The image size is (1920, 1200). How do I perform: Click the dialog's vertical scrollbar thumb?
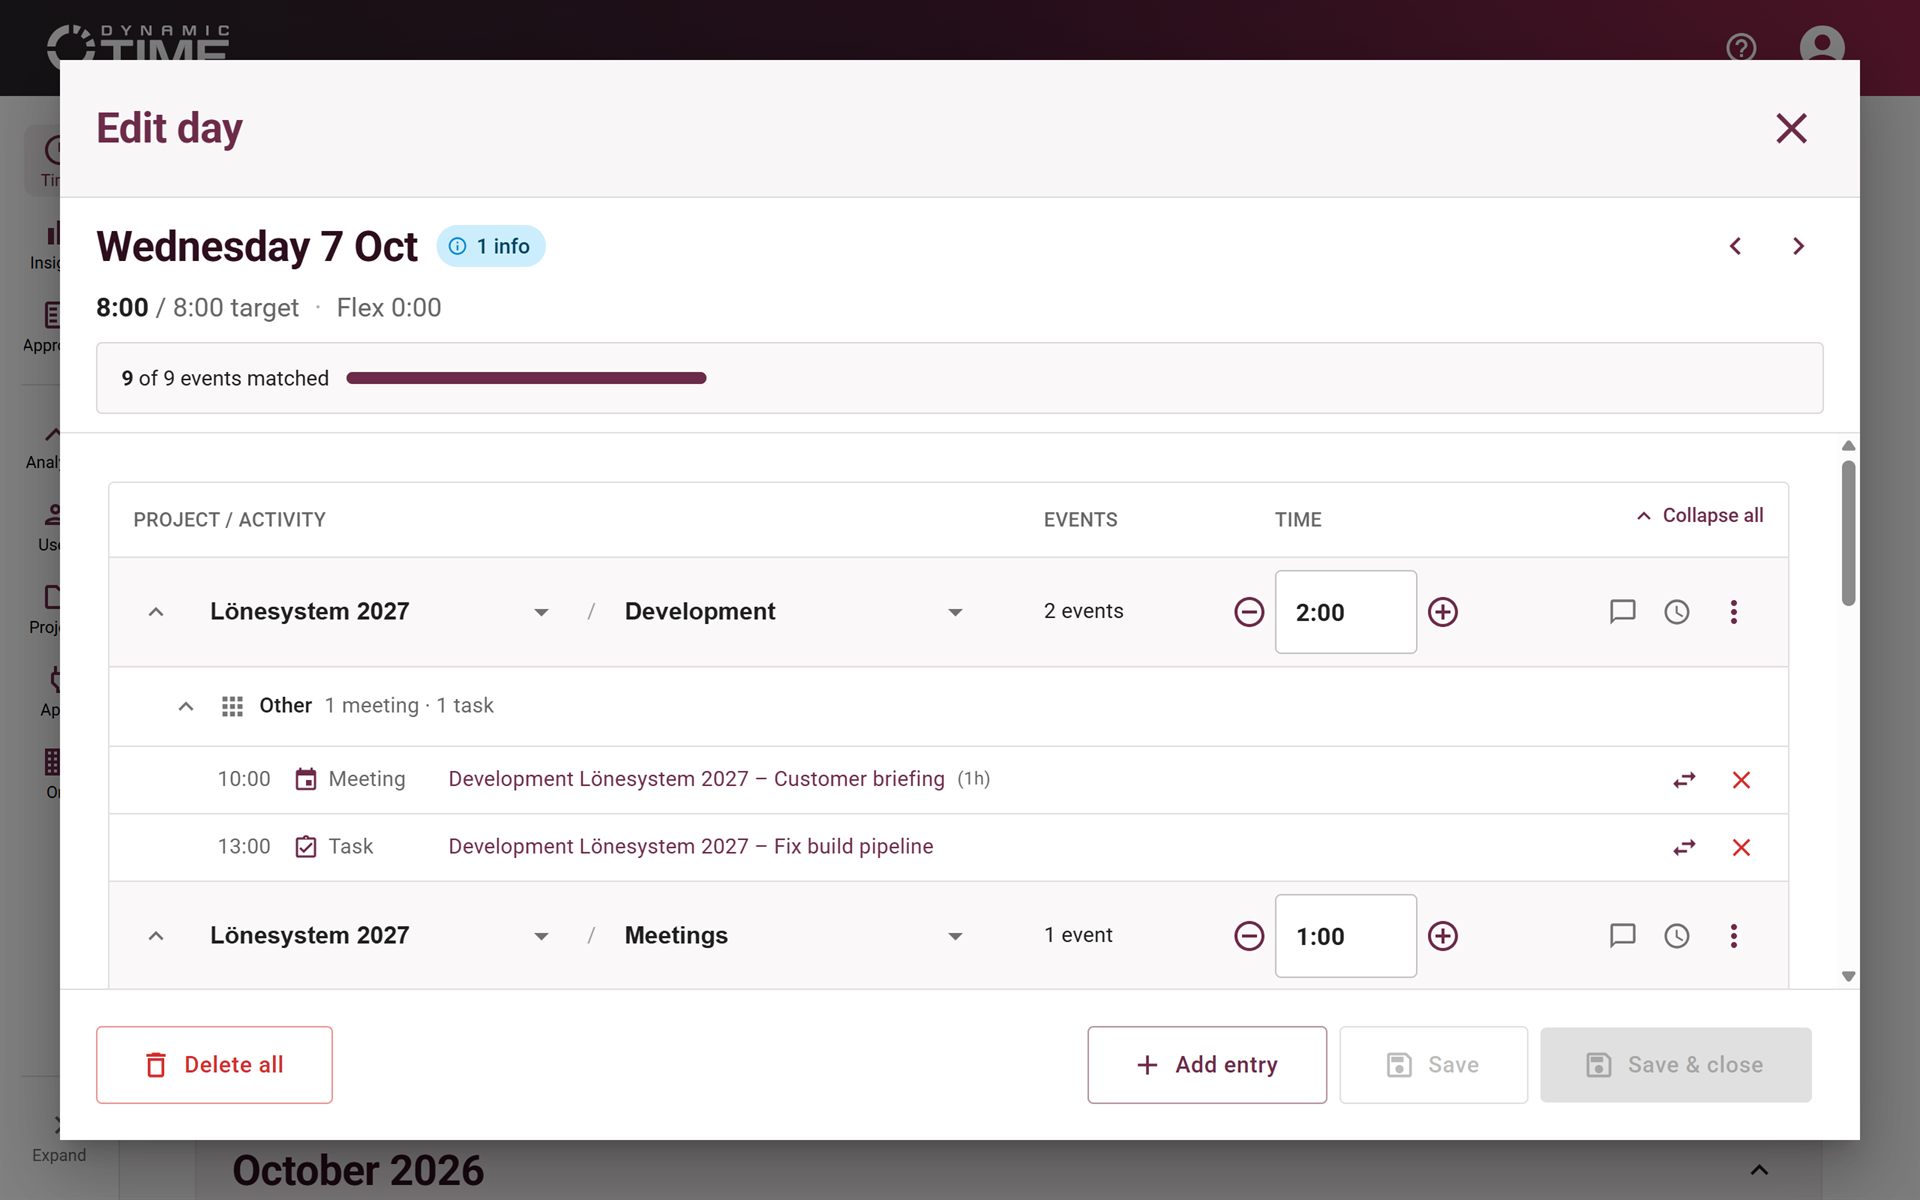point(1848,532)
